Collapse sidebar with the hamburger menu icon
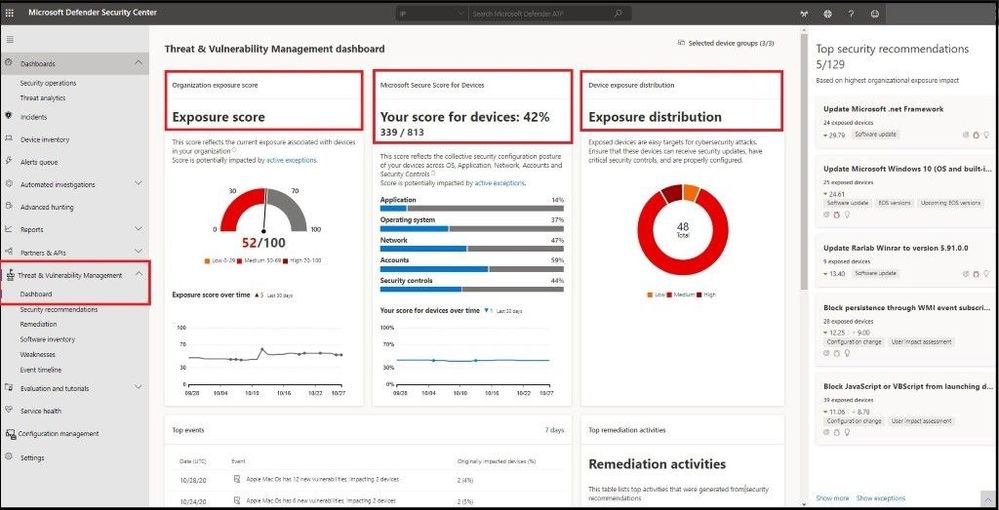The width and height of the screenshot is (999, 510). 10,40
